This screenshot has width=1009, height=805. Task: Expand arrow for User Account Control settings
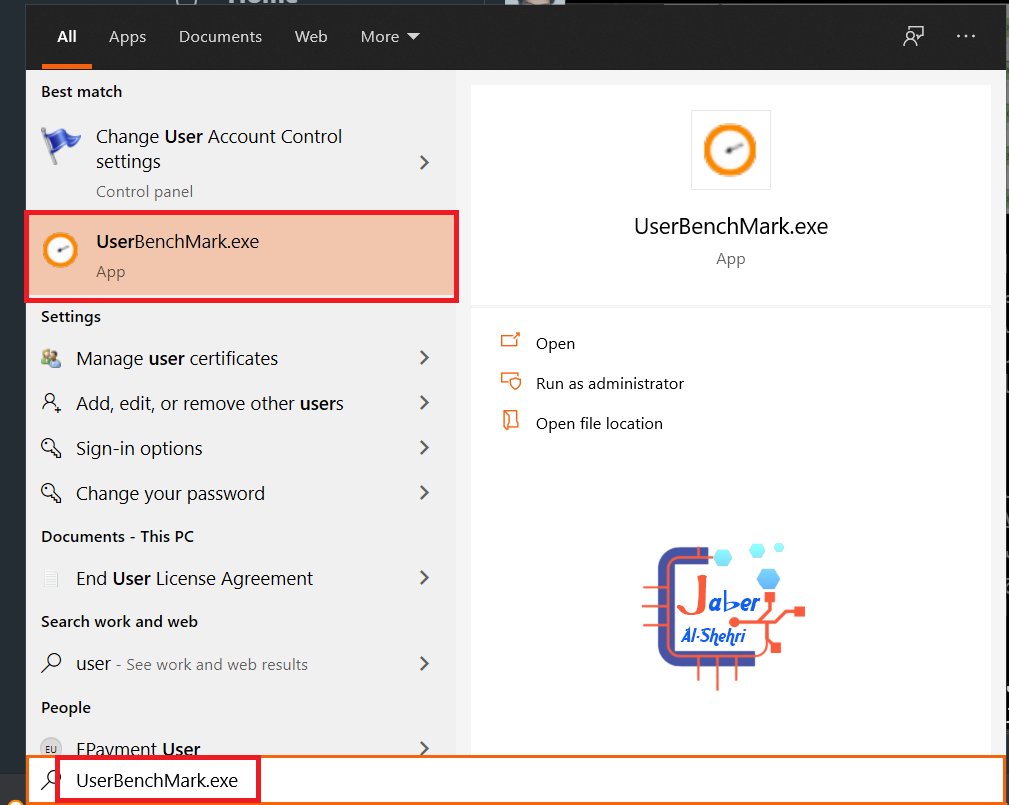pyautogui.click(x=424, y=162)
